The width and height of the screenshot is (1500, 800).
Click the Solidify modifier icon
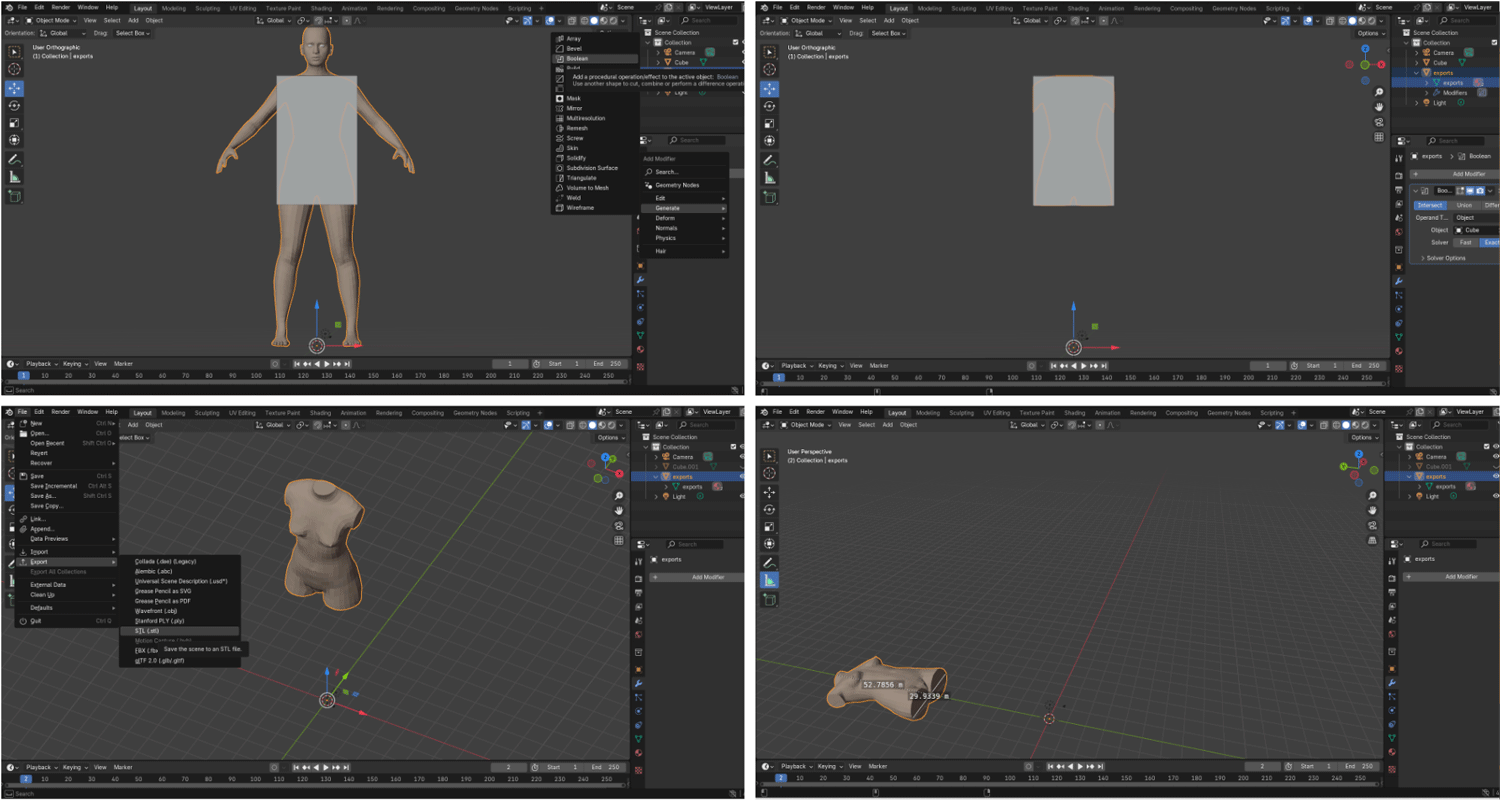pos(560,158)
